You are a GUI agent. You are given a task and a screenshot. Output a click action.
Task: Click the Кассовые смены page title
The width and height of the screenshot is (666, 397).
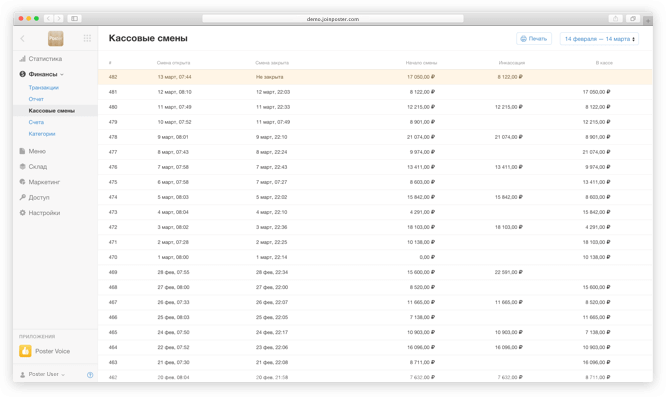click(x=148, y=38)
